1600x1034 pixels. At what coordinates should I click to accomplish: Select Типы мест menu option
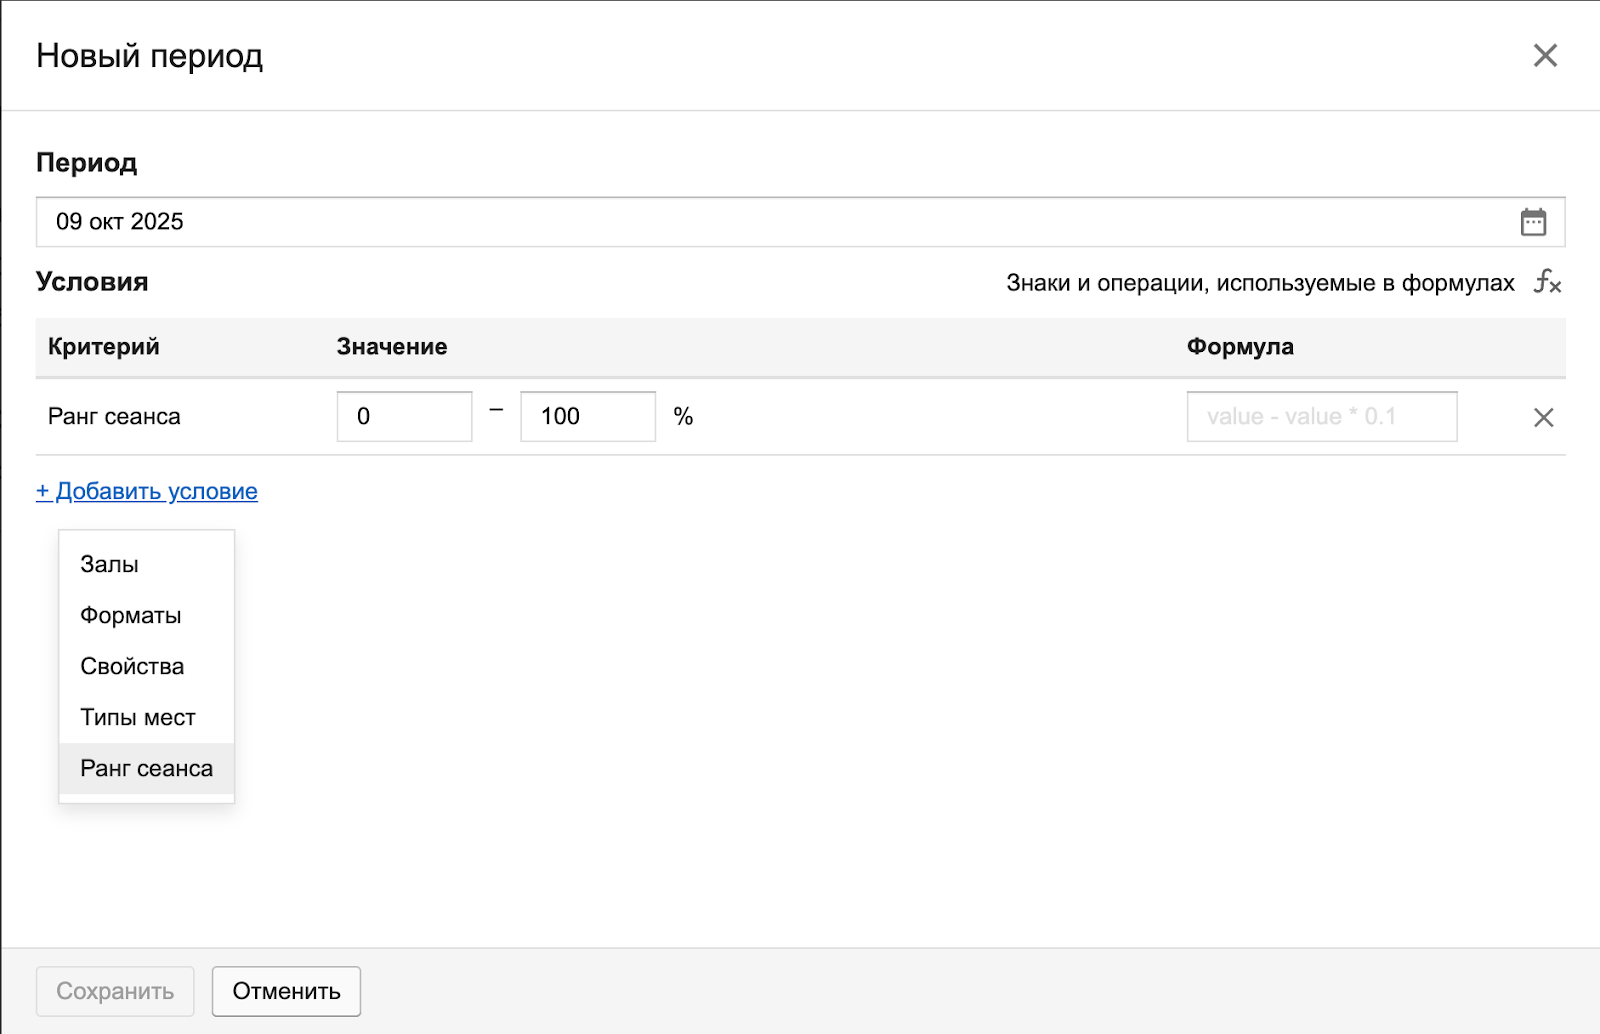point(138,718)
